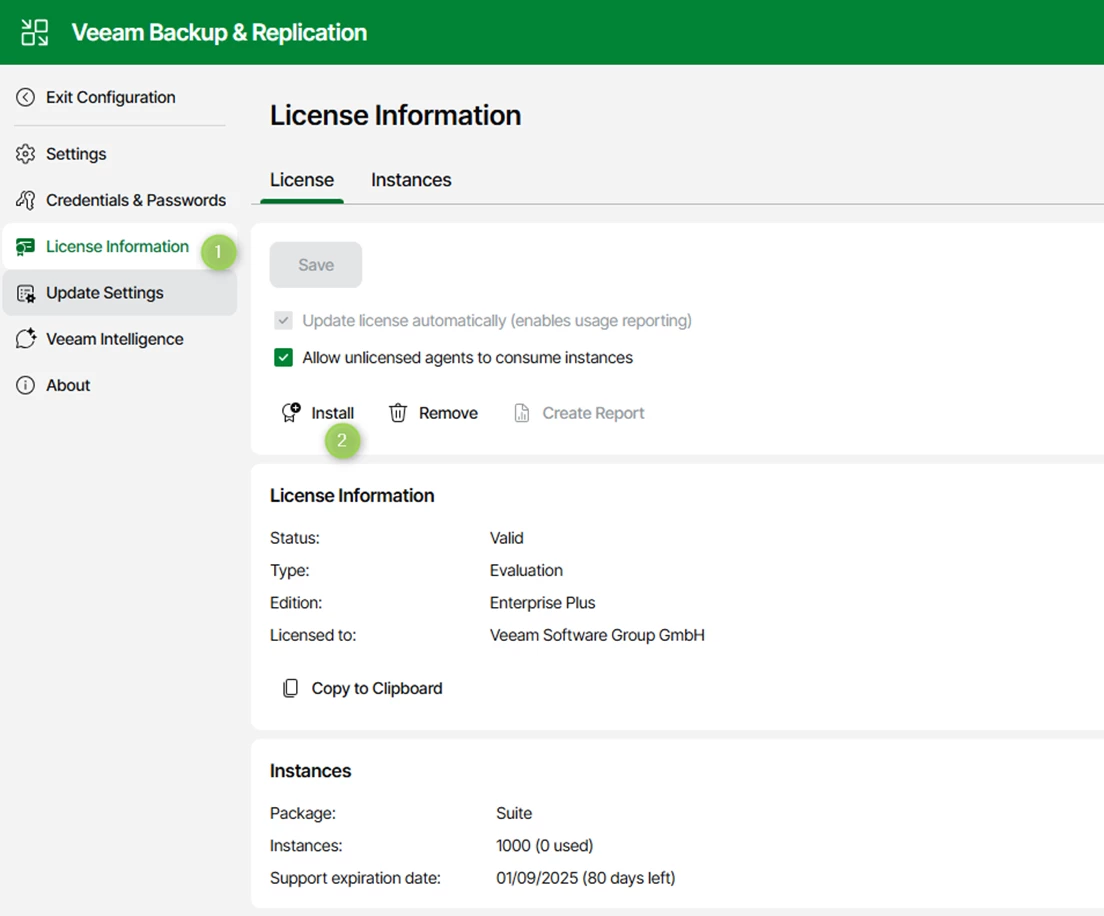Click the Create Report document icon
Screen dimensions: 1104x916
(522, 413)
